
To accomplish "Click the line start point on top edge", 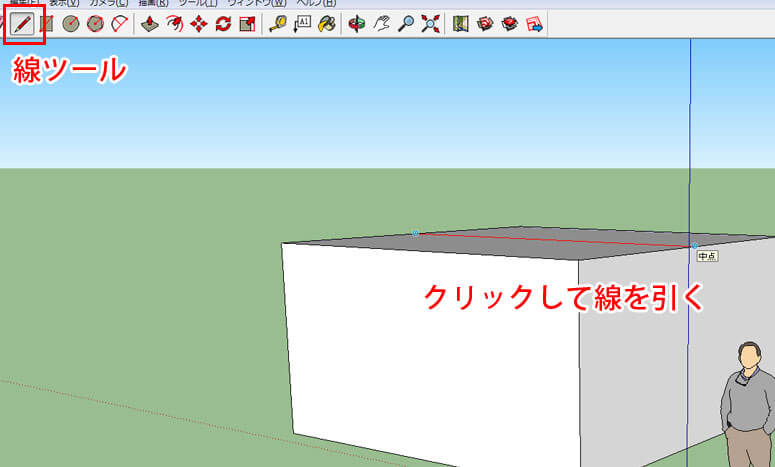I will click(x=415, y=233).
